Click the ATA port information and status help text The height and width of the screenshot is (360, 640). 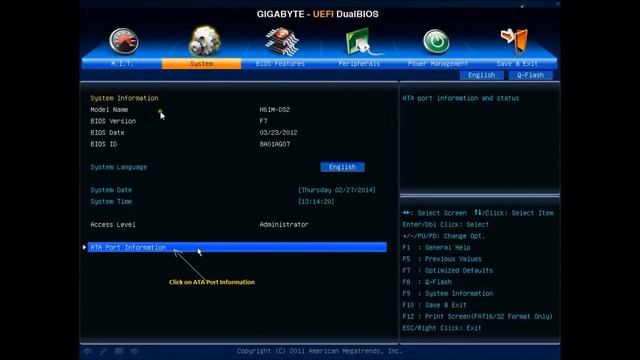(461, 98)
